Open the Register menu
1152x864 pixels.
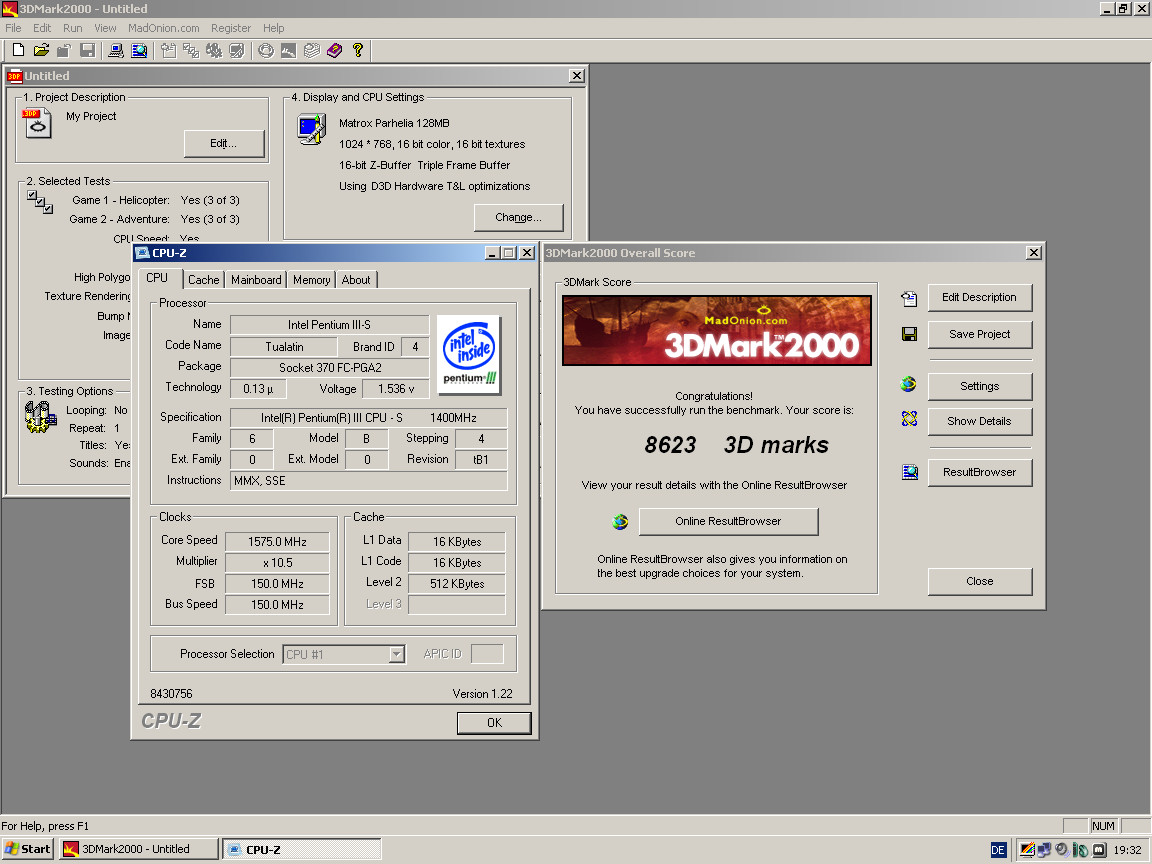click(231, 28)
